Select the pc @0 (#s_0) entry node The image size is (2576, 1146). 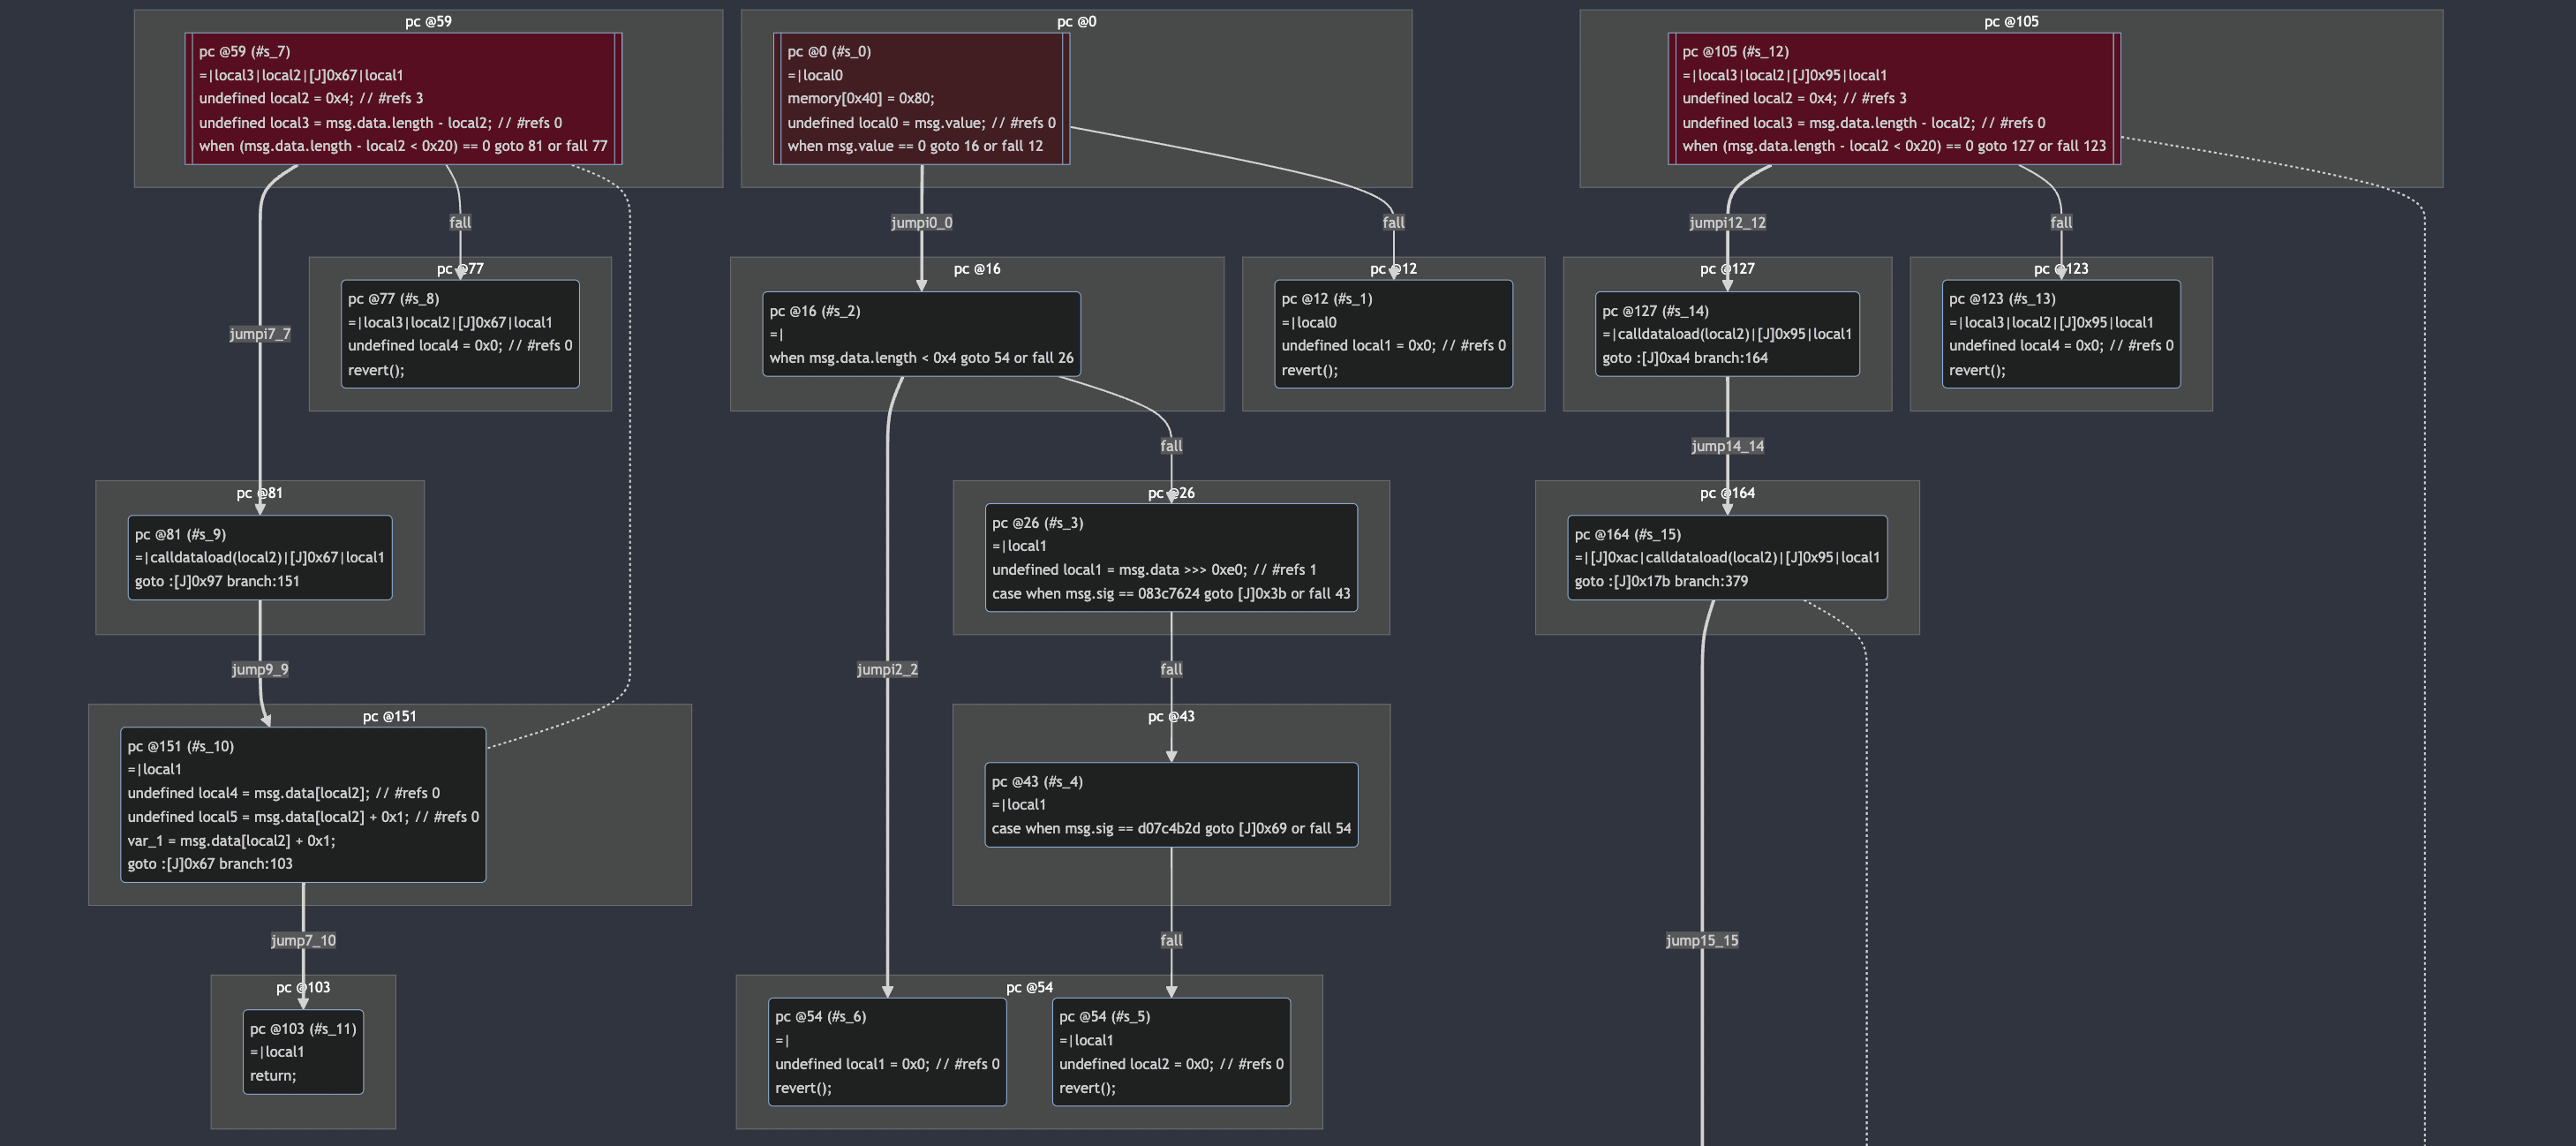coord(921,98)
